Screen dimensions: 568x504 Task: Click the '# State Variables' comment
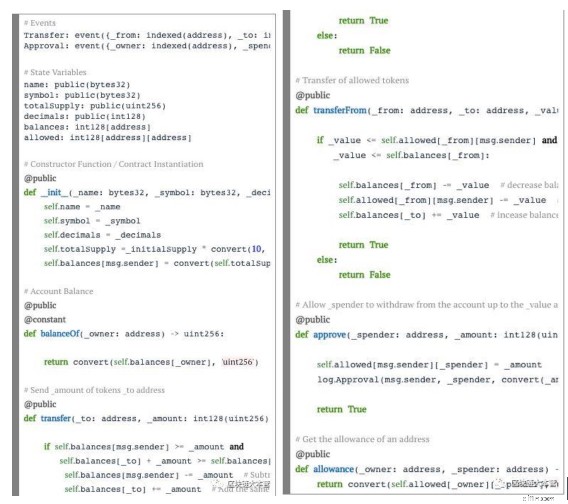[55, 72]
